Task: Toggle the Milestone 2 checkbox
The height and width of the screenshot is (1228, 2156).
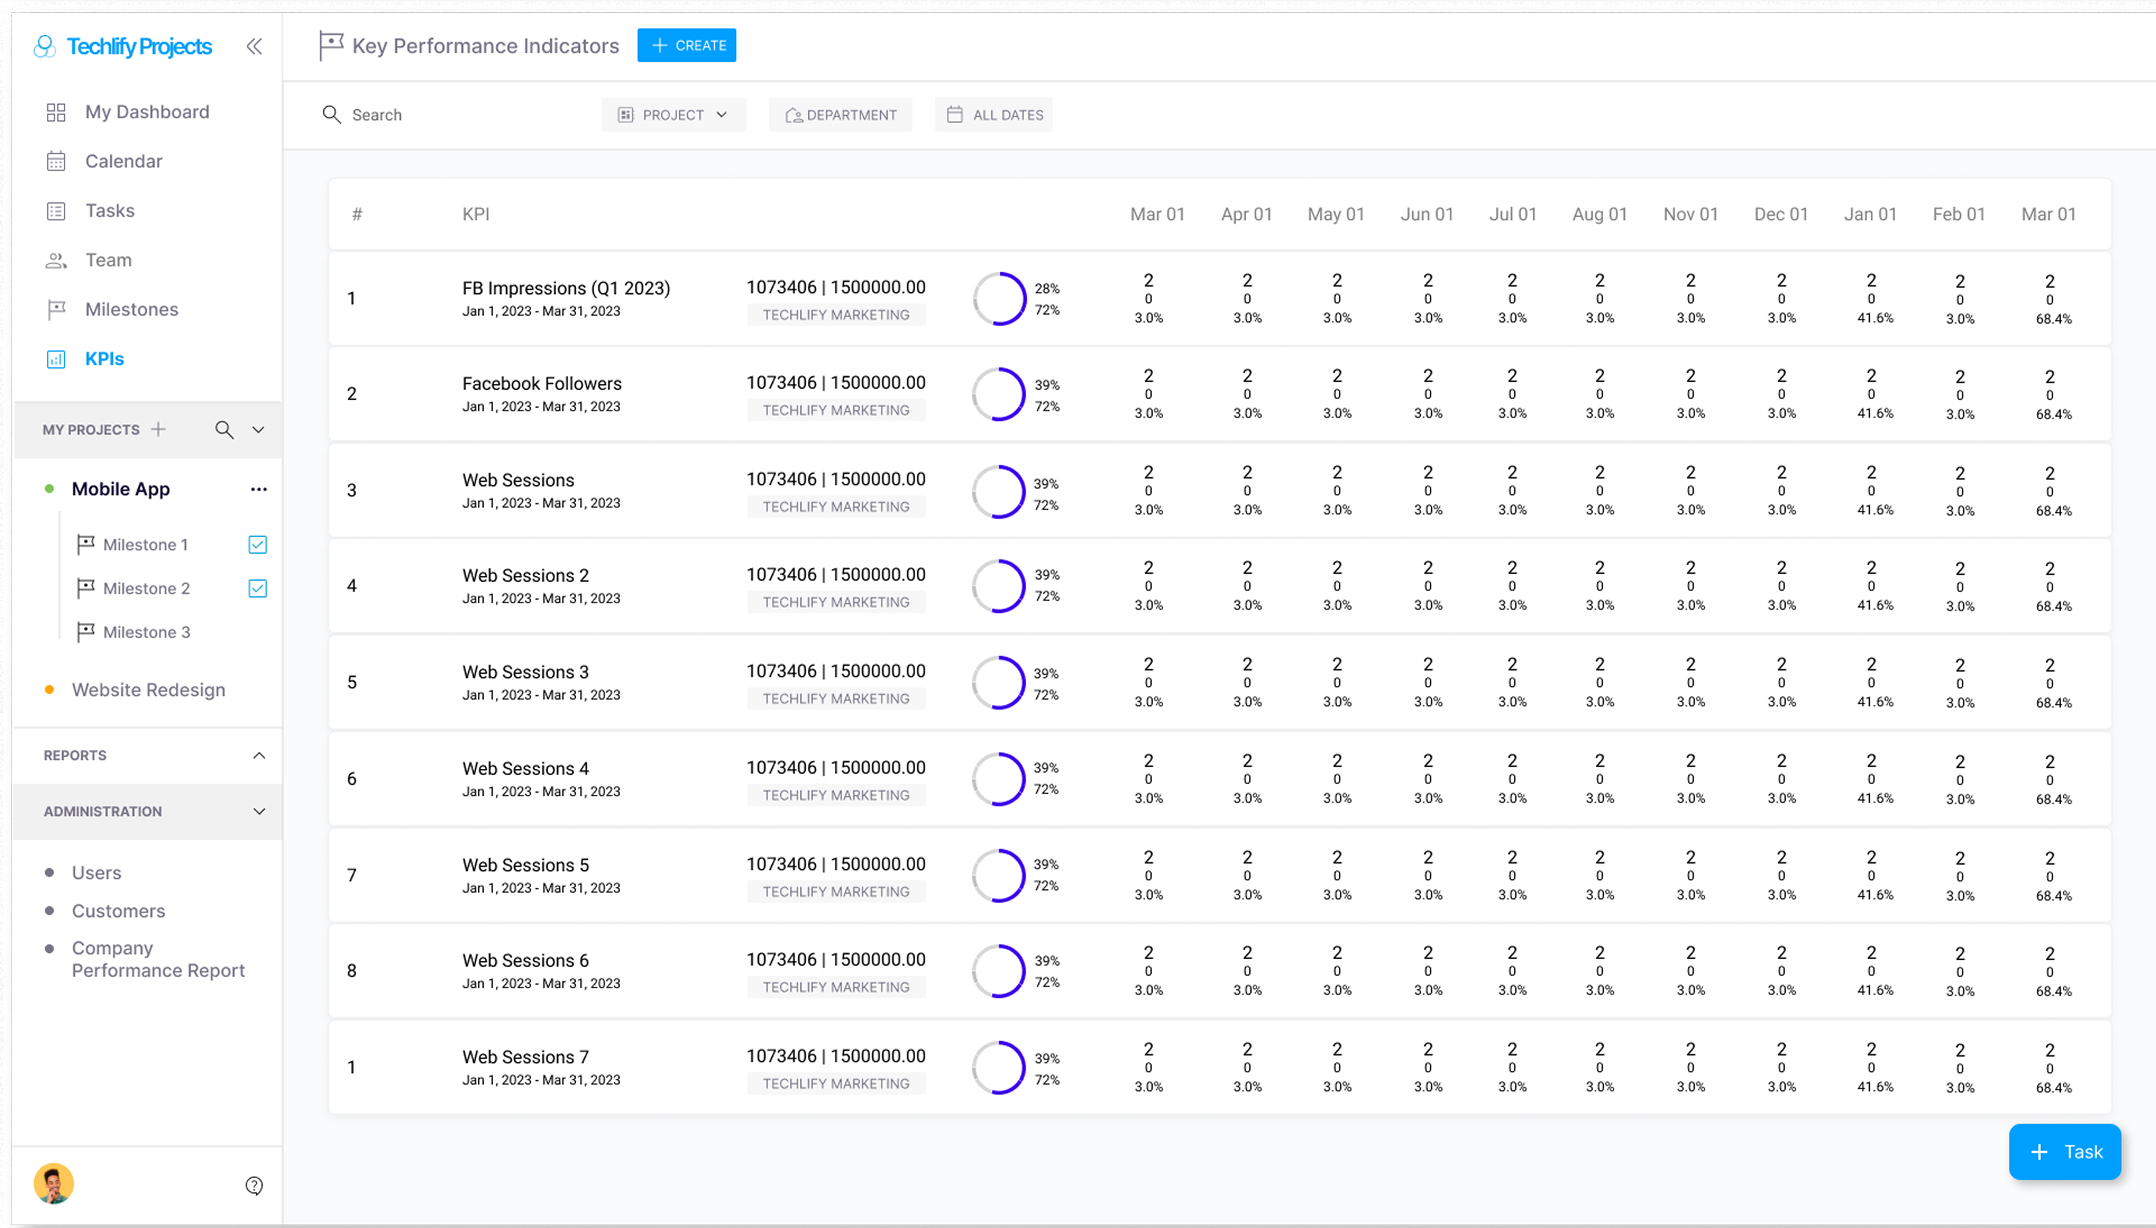Action: (x=257, y=588)
